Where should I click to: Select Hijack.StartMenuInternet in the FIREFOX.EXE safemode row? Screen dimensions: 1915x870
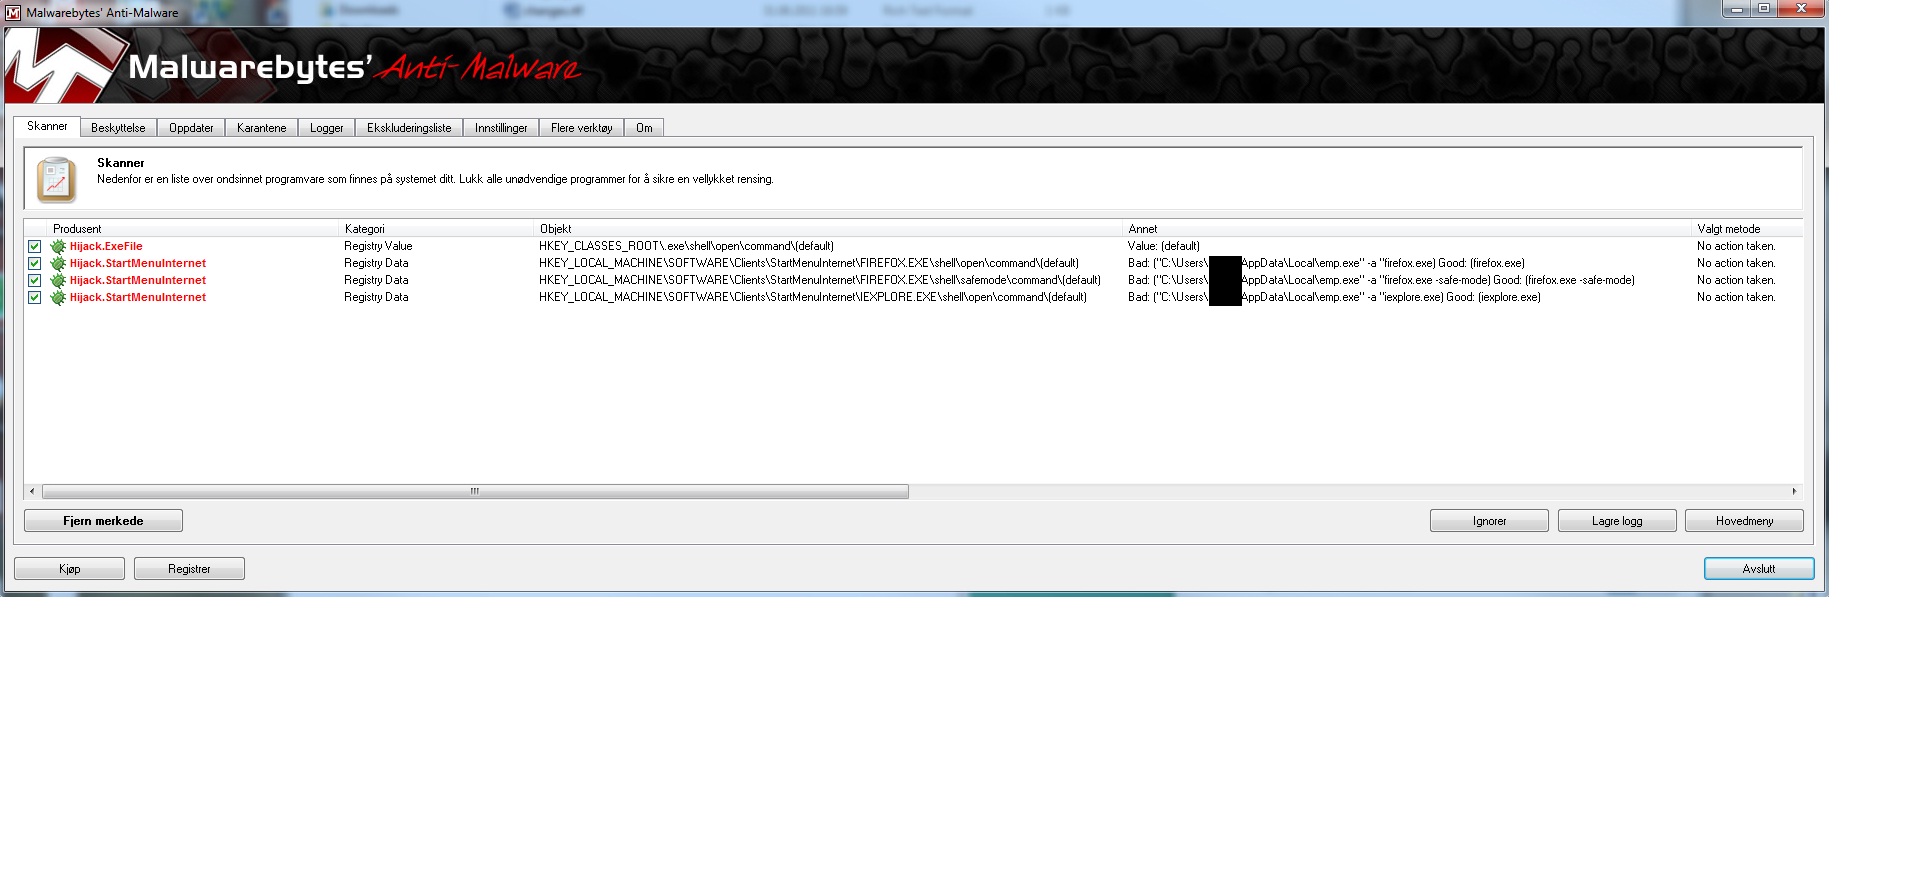coord(138,280)
